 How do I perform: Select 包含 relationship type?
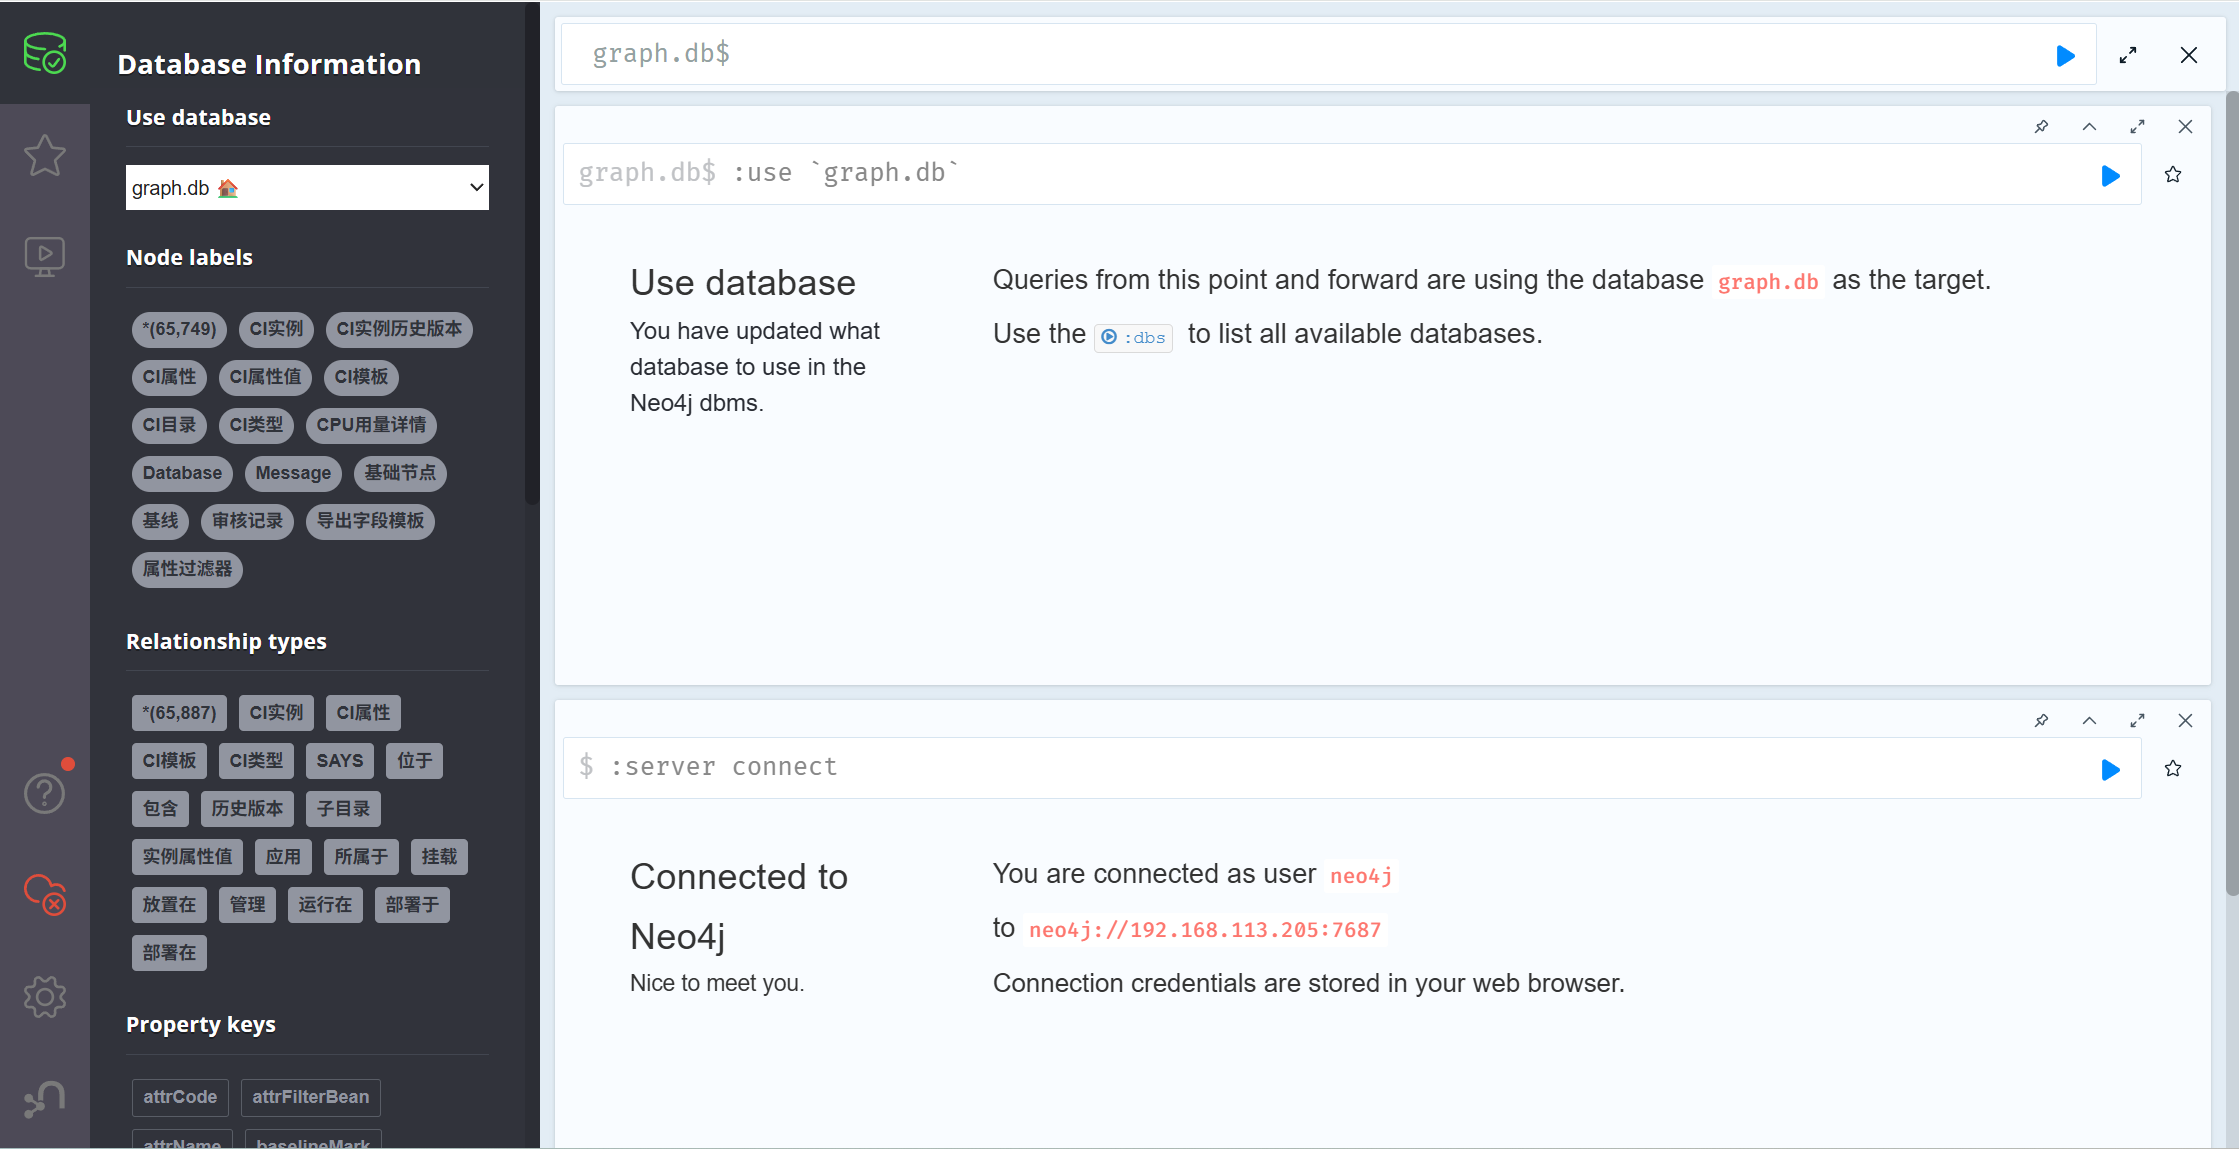coord(160,809)
